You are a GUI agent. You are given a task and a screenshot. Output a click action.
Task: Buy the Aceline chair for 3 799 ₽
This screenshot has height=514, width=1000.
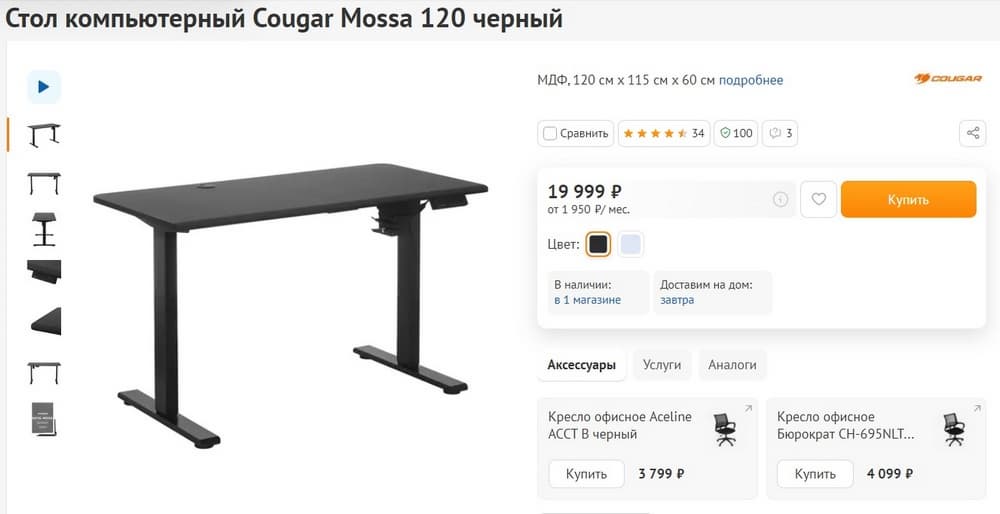click(x=587, y=474)
